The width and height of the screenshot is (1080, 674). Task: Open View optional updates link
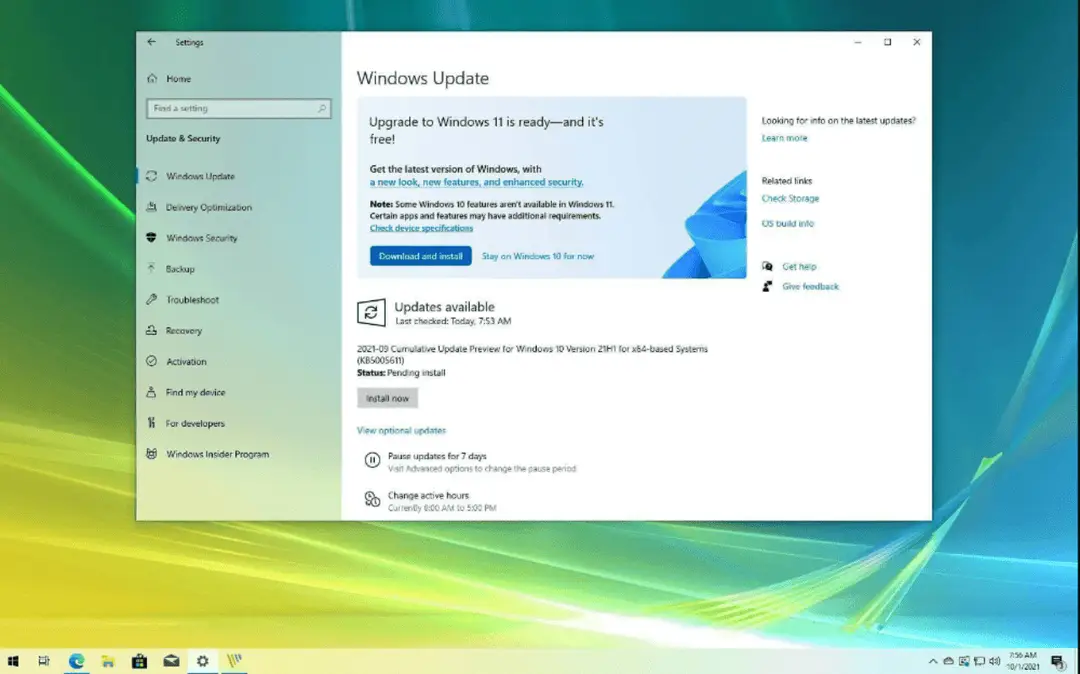(x=401, y=430)
